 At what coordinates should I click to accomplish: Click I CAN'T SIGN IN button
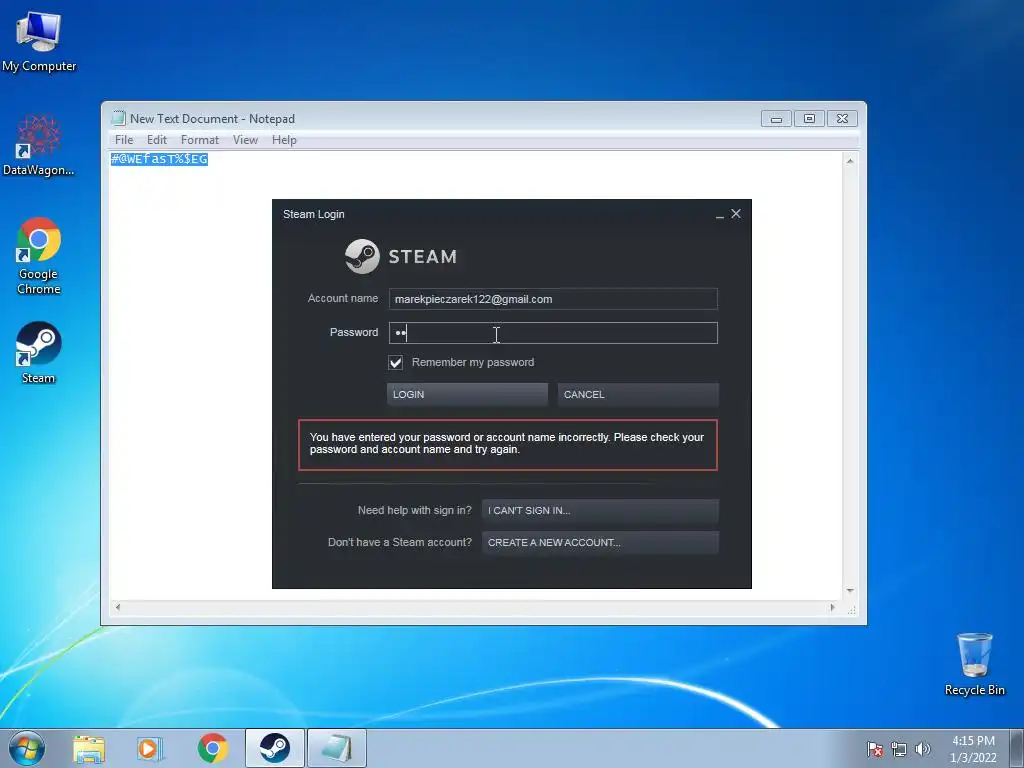(x=600, y=511)
